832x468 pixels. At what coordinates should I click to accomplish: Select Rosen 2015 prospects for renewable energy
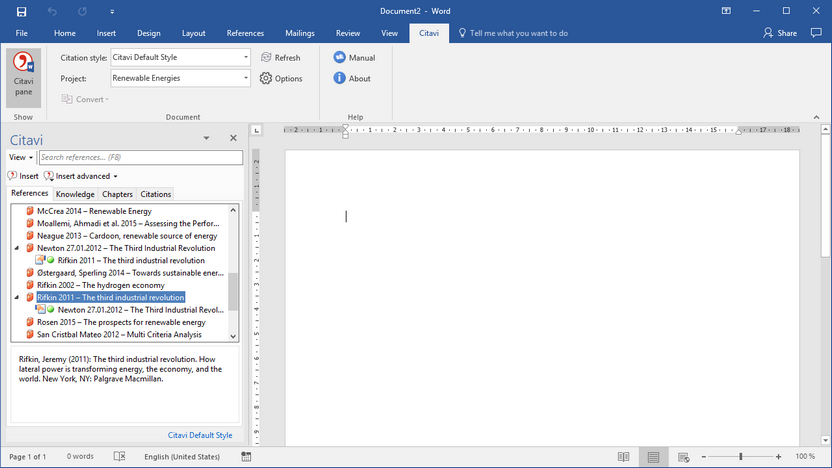point(121,322)
